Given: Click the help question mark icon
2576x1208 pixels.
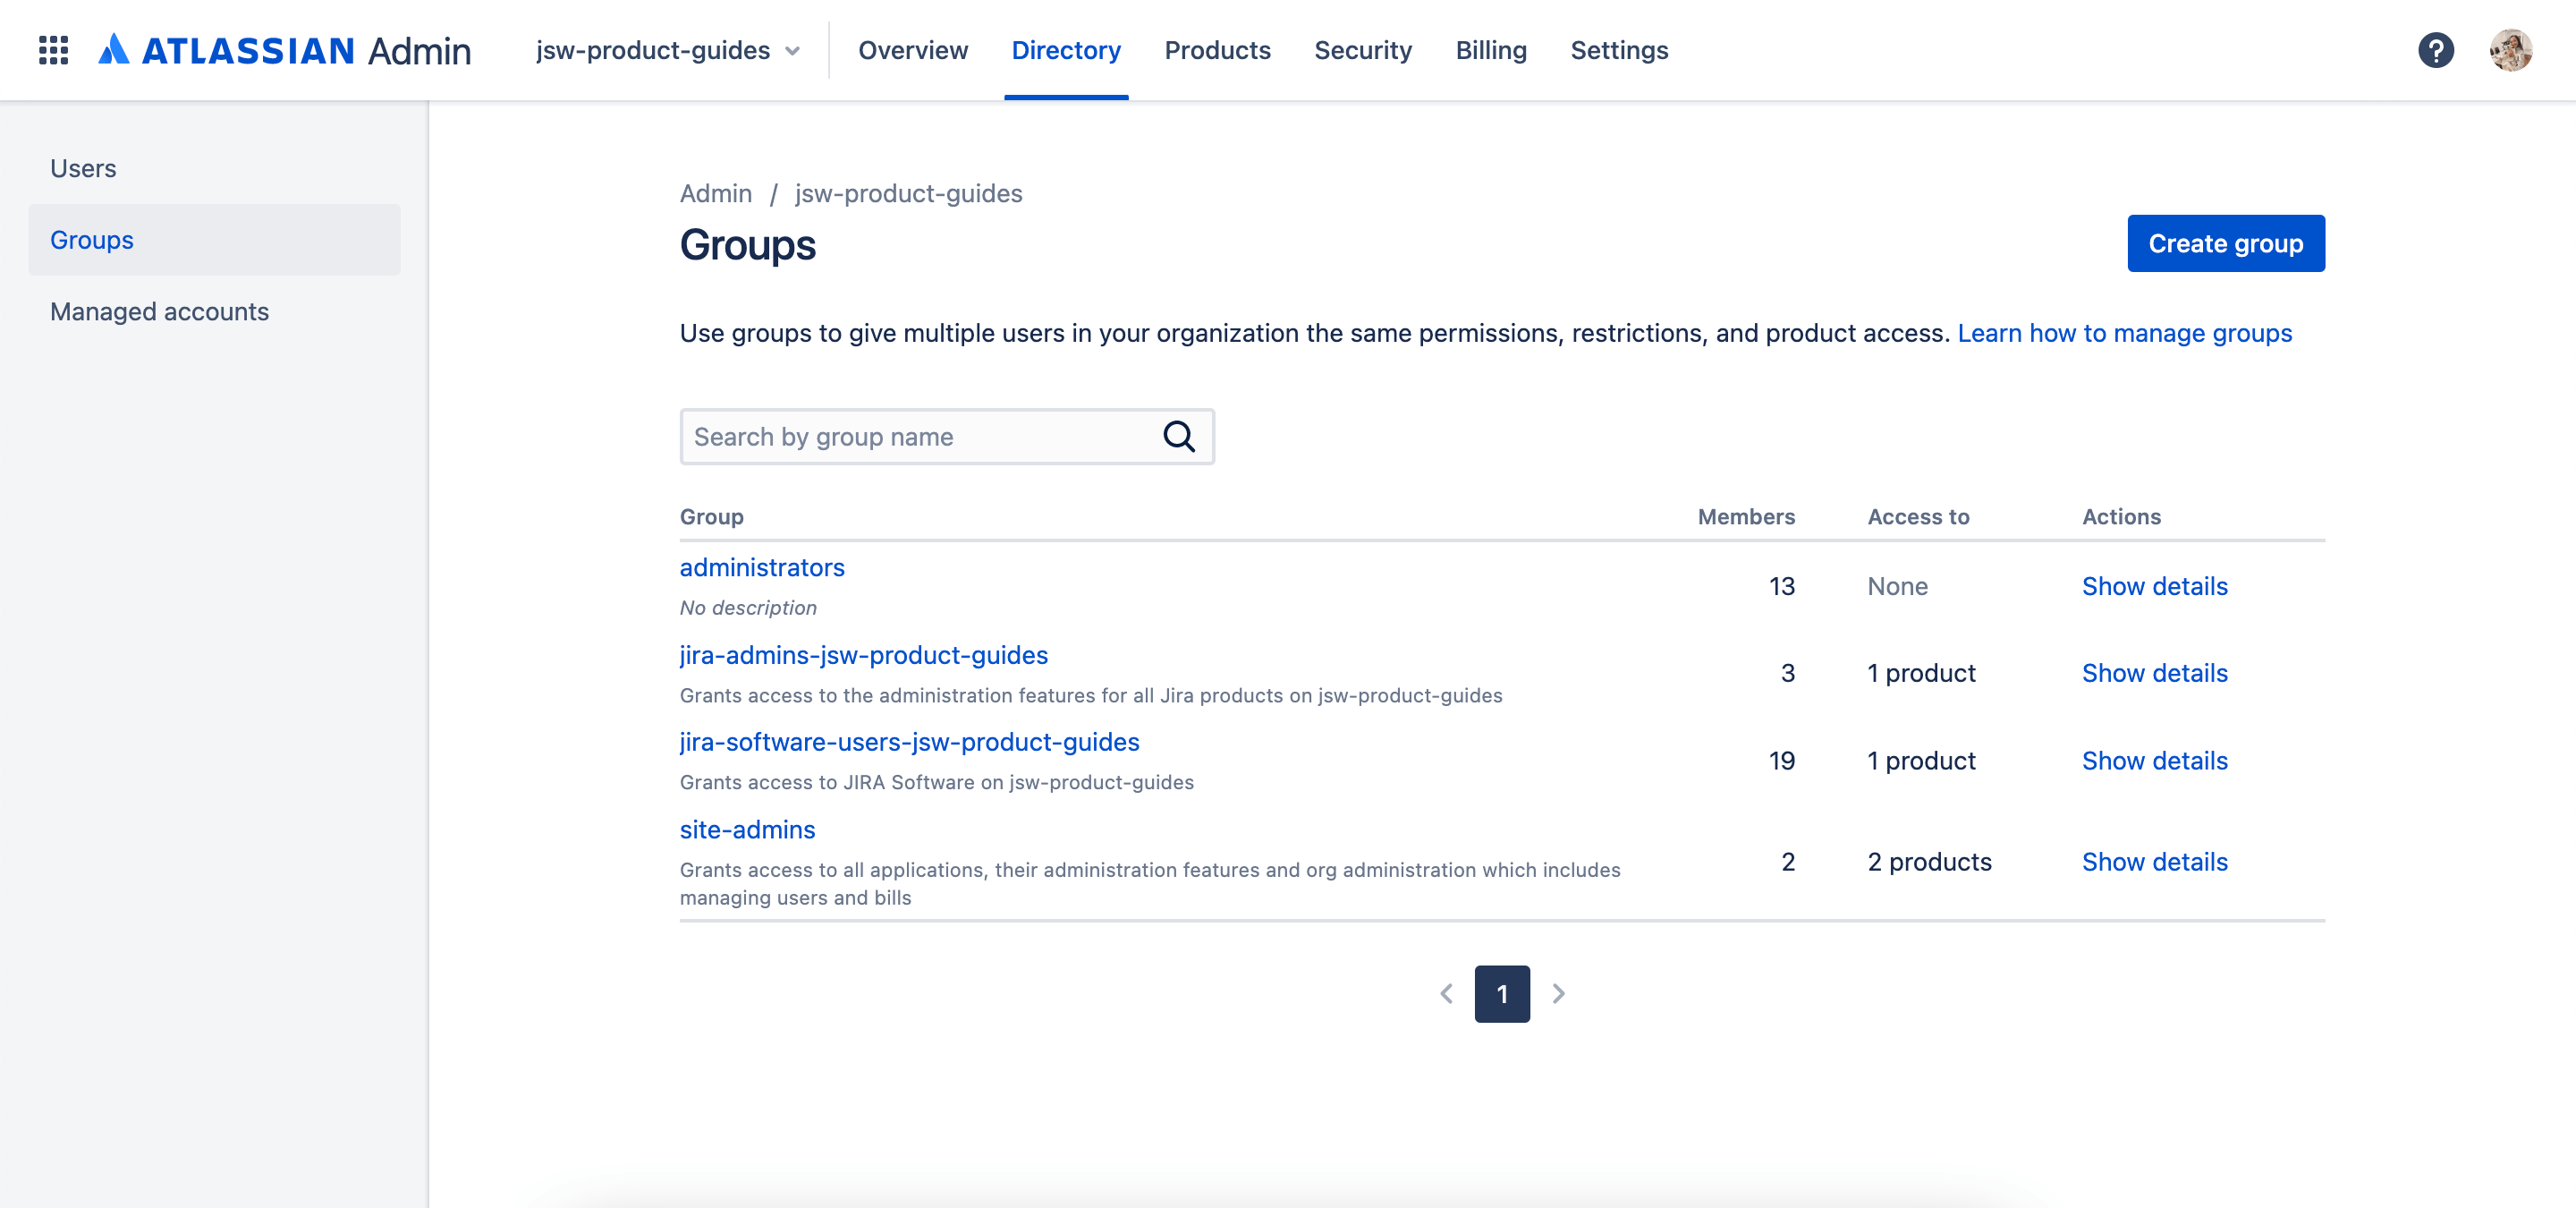Looking at the screenshot, I should [x=2438, y=49].
